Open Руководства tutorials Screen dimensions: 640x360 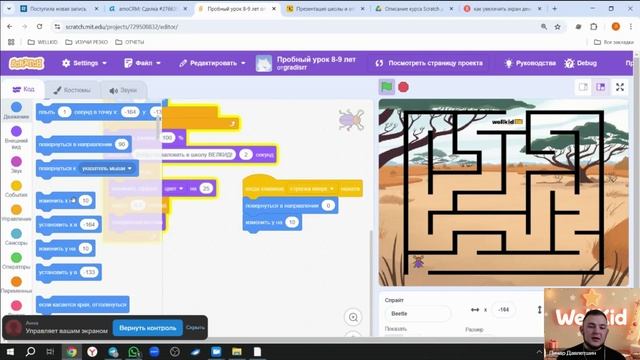click(x=530, y=63)
